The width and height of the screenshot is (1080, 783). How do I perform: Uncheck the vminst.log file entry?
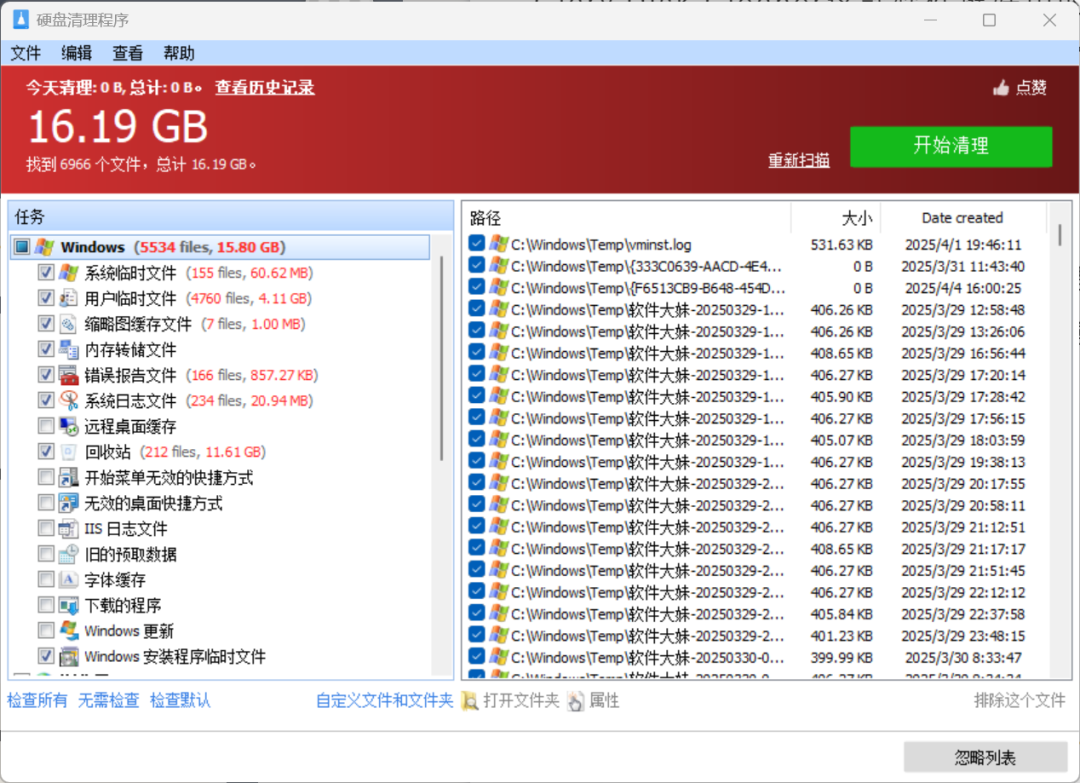pos(475,244)
